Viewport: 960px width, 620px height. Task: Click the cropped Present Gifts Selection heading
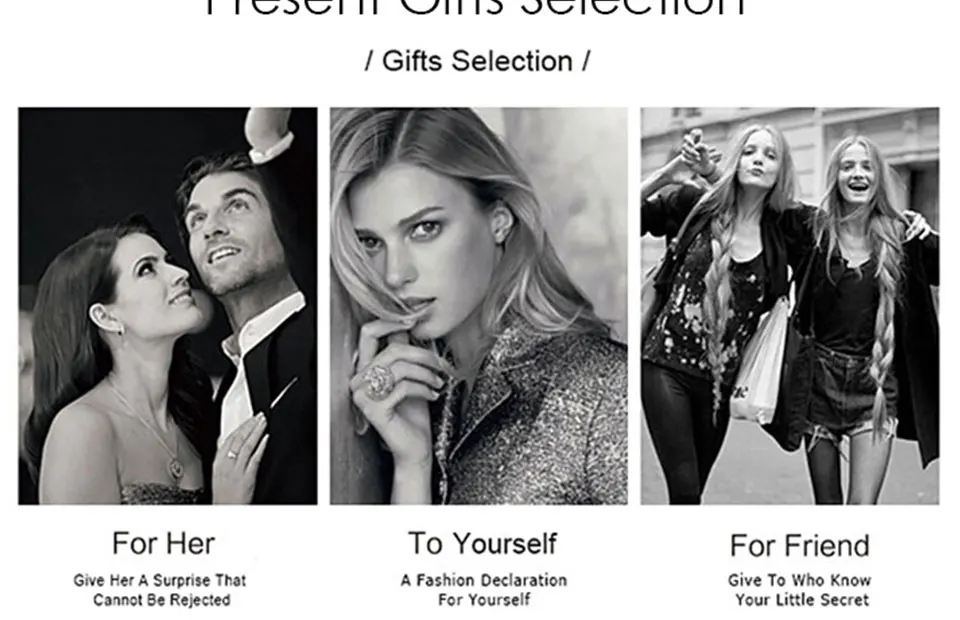[x=474, y=9]
